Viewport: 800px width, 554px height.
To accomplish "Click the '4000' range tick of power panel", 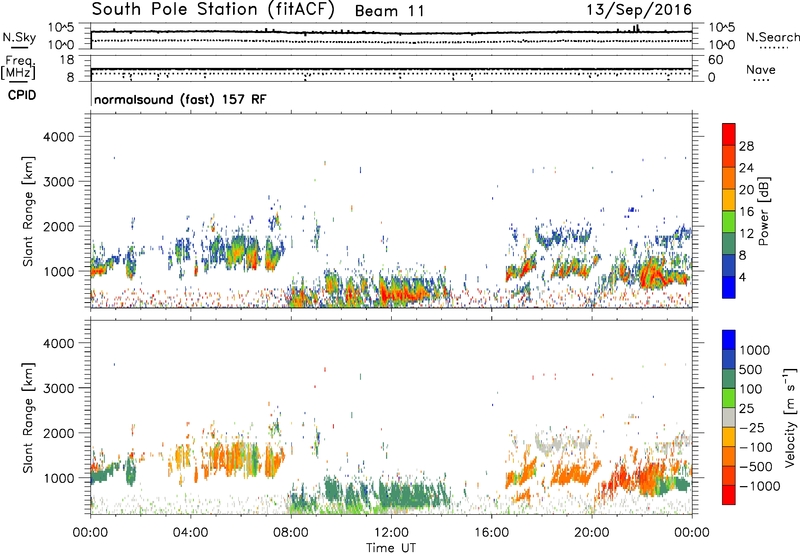I will (x=58, y=137).
